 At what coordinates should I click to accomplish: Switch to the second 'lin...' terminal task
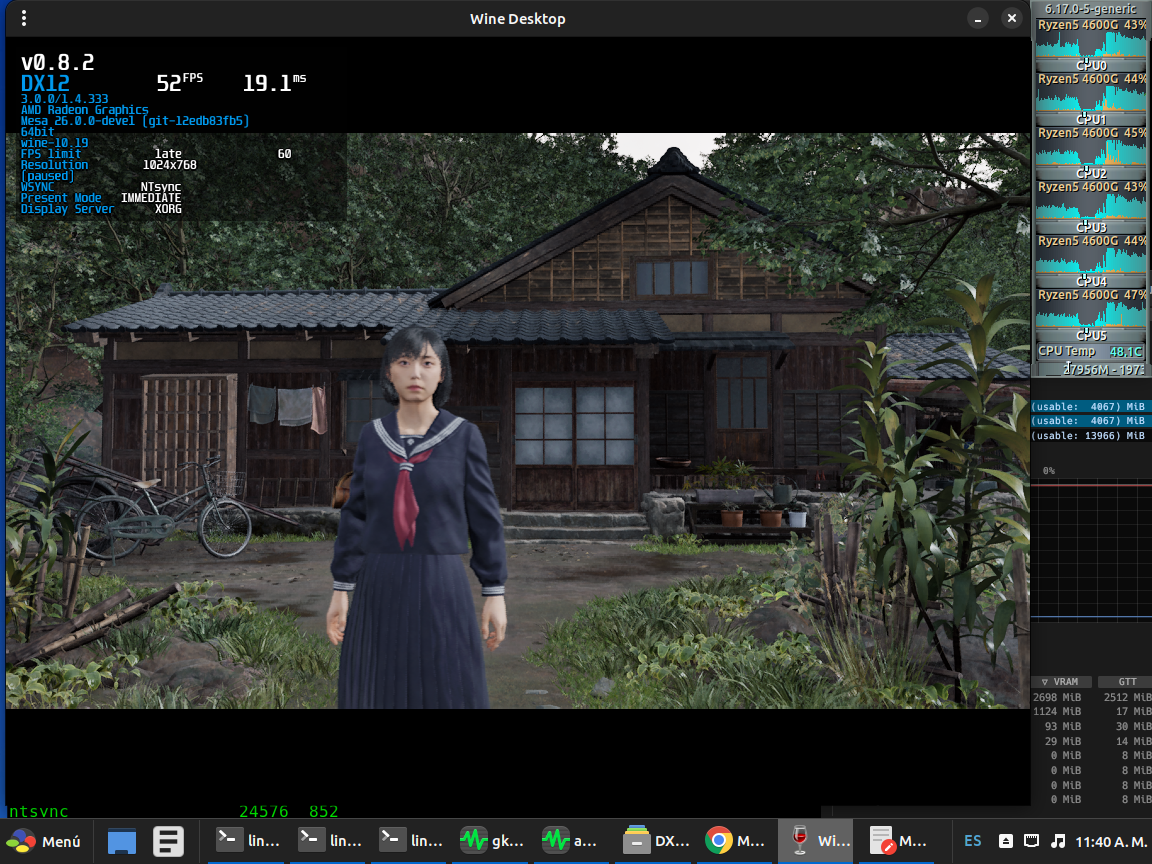click(330, 840)
